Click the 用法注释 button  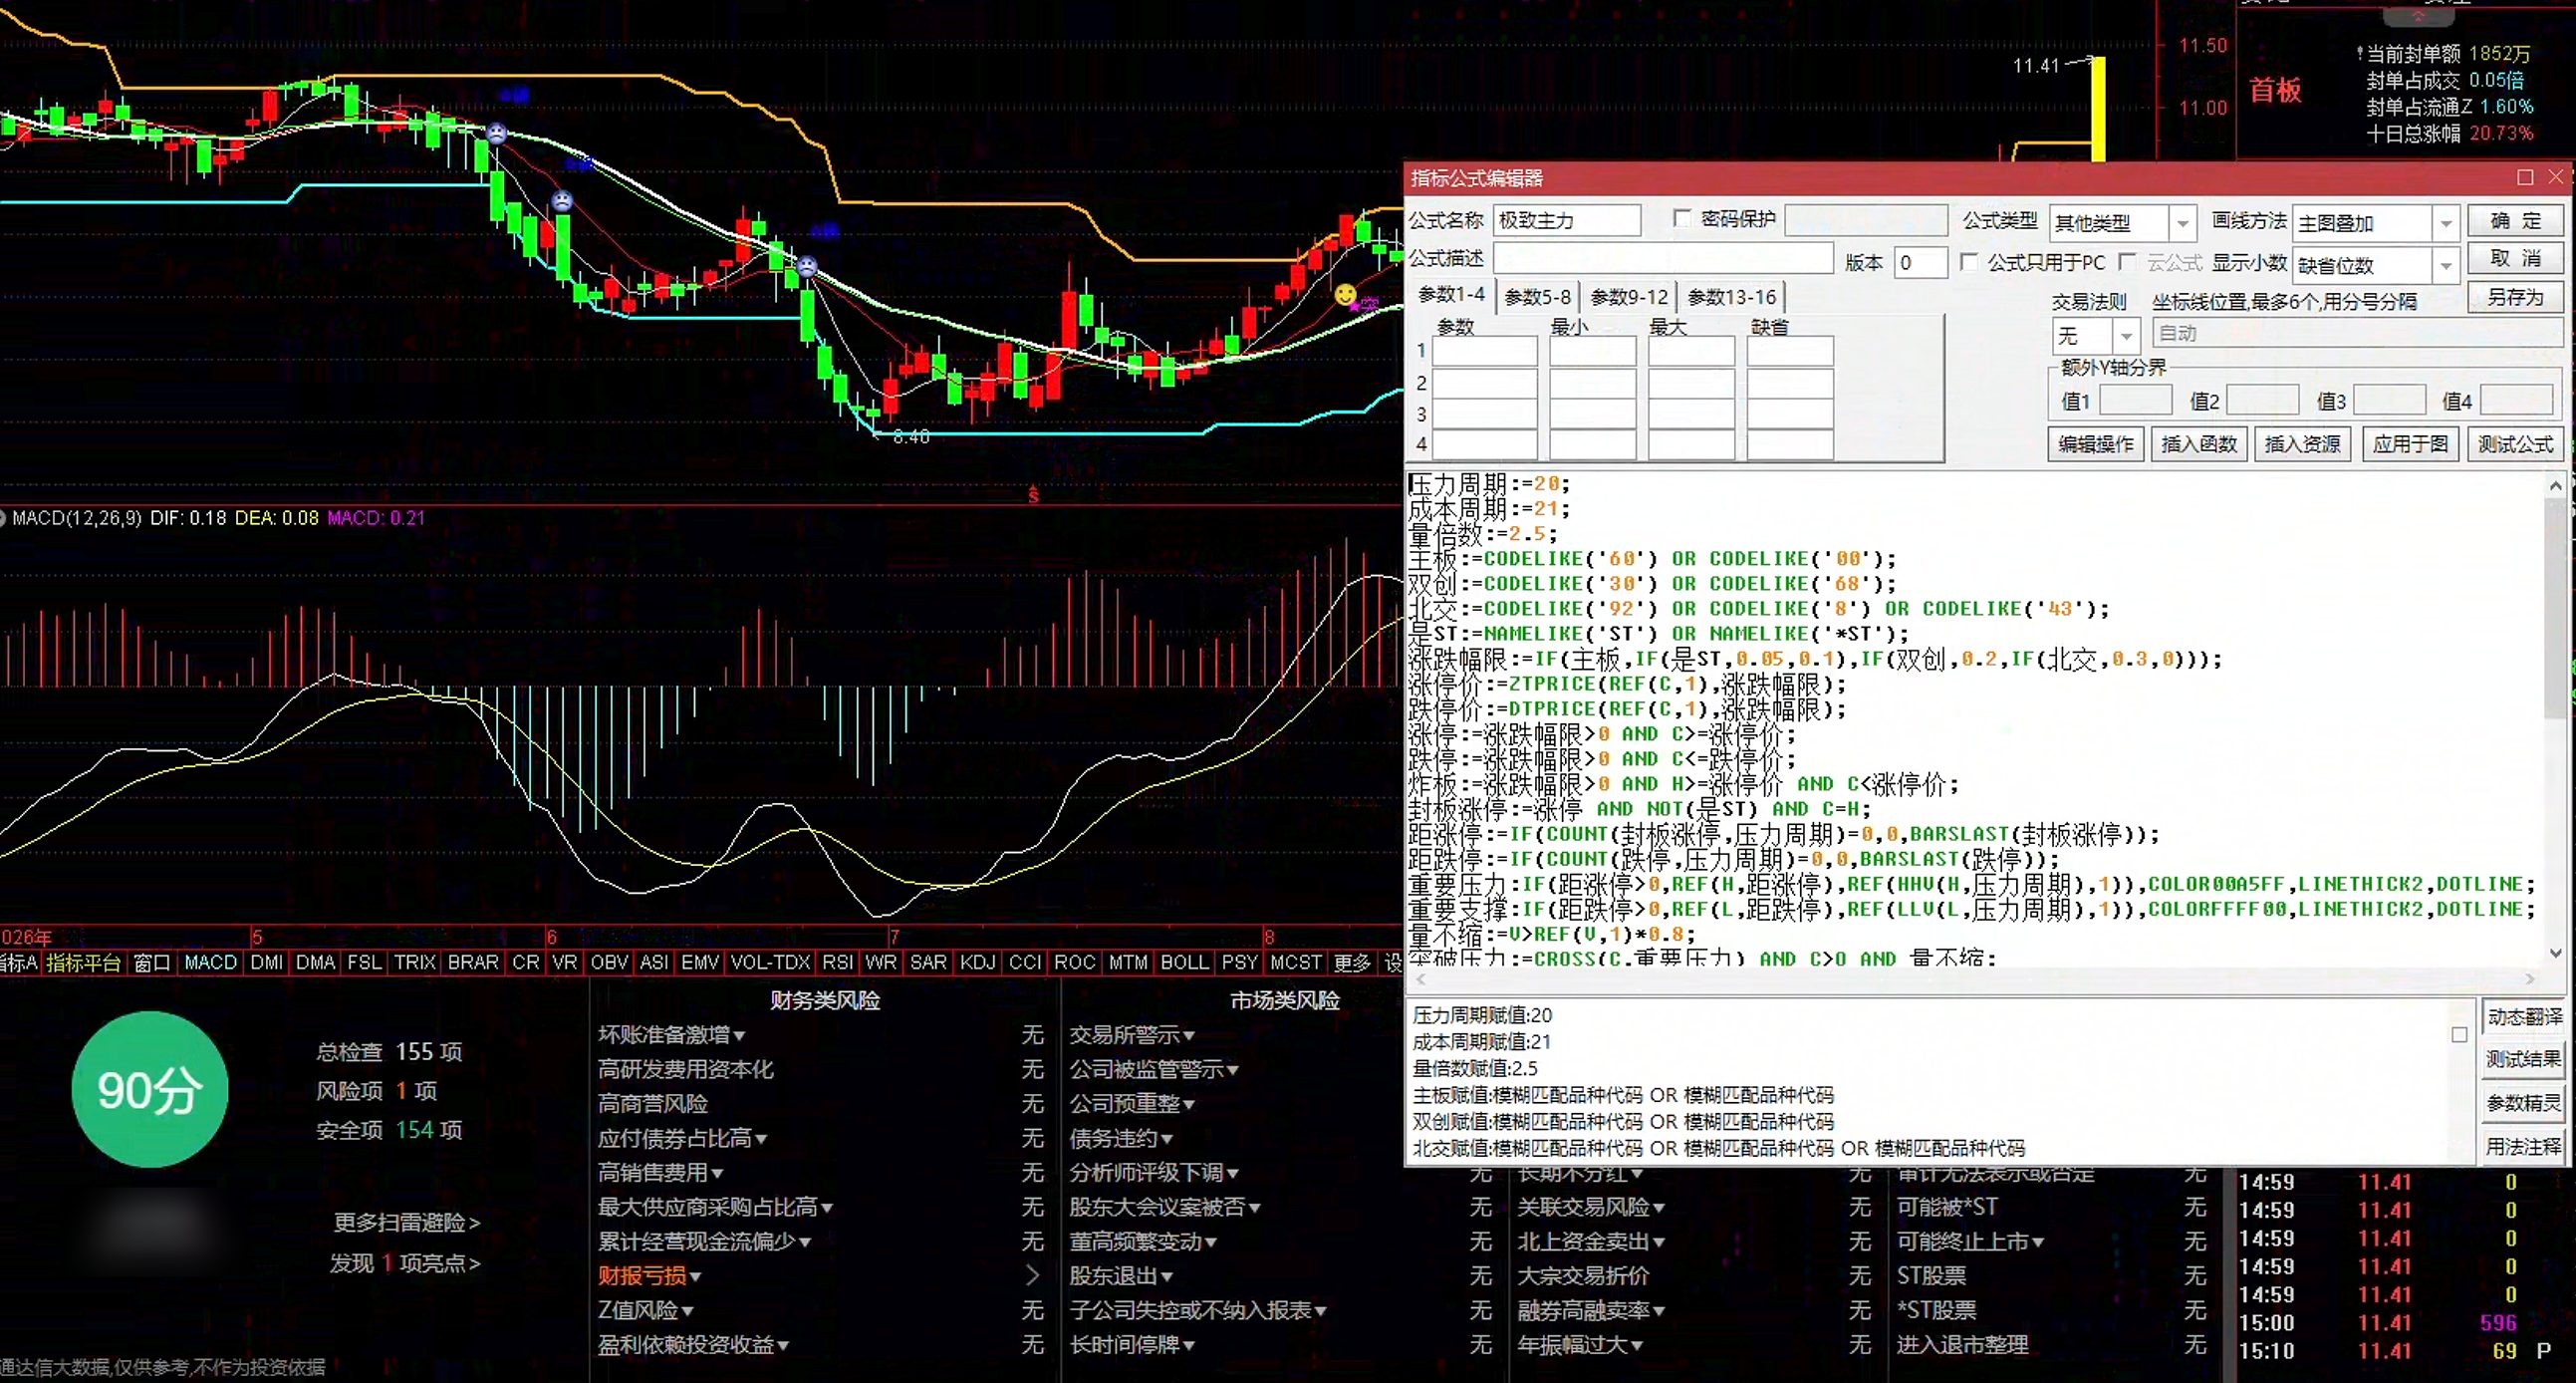(2524, 1145)
